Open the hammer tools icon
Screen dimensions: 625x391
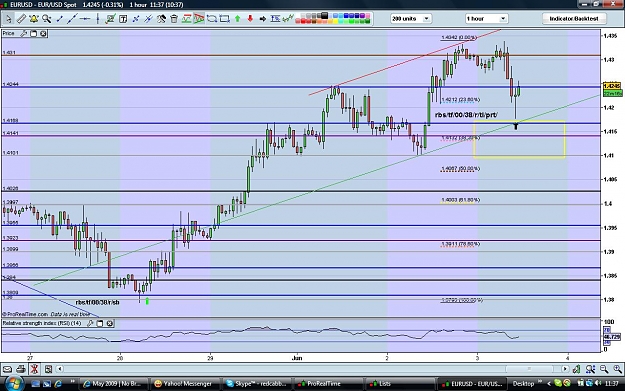point(161,19)
